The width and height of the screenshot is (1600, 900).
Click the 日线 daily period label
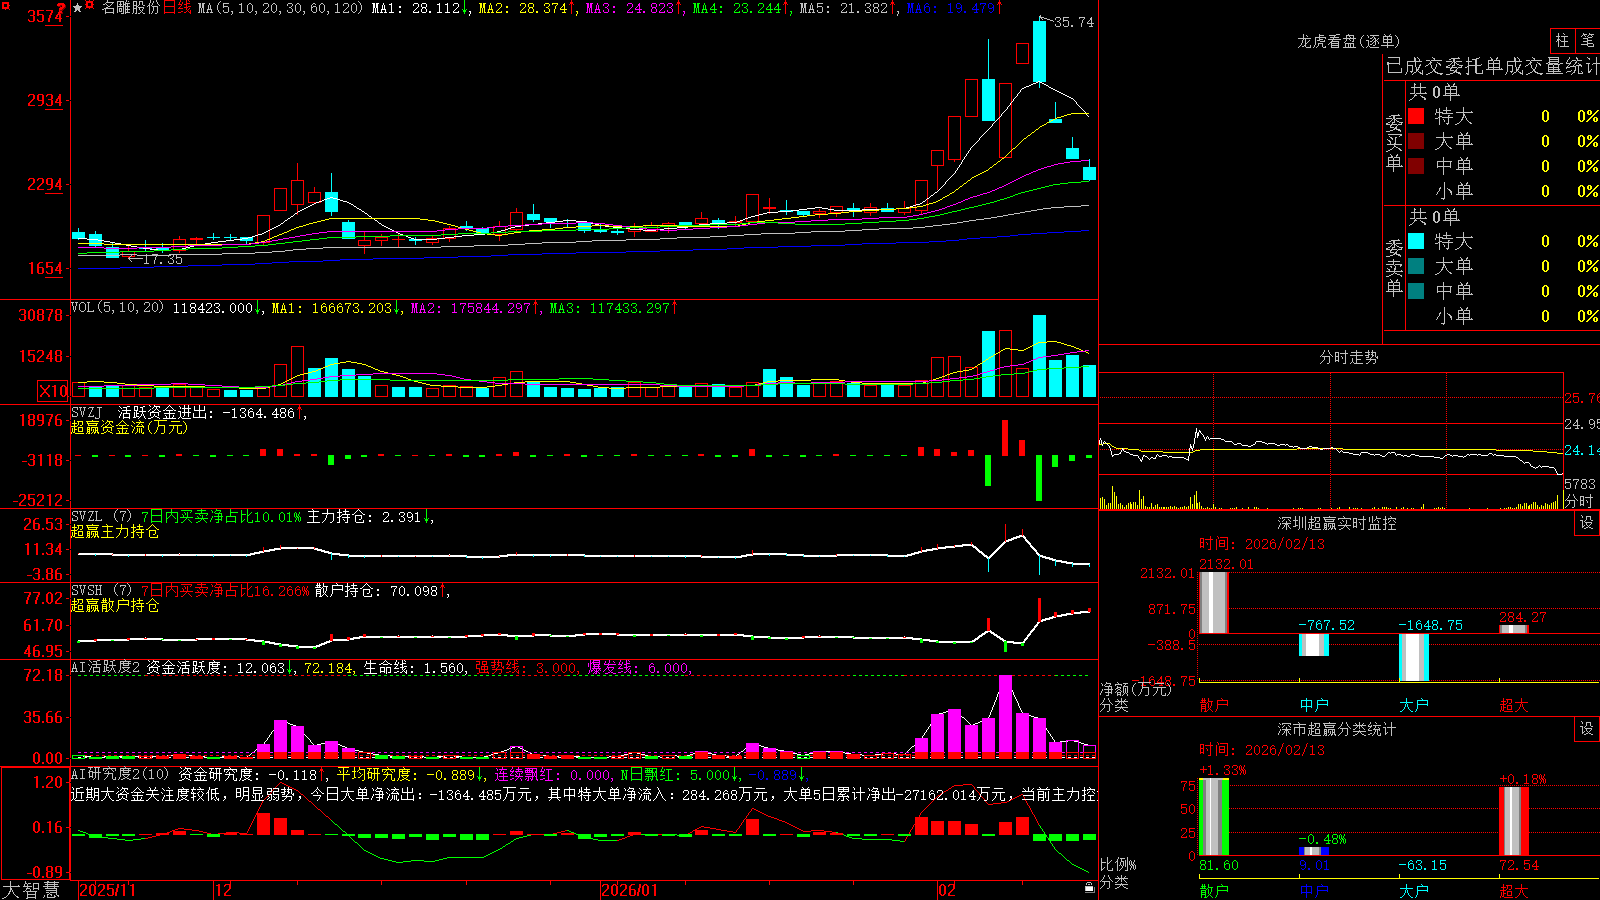pos(177,8)
